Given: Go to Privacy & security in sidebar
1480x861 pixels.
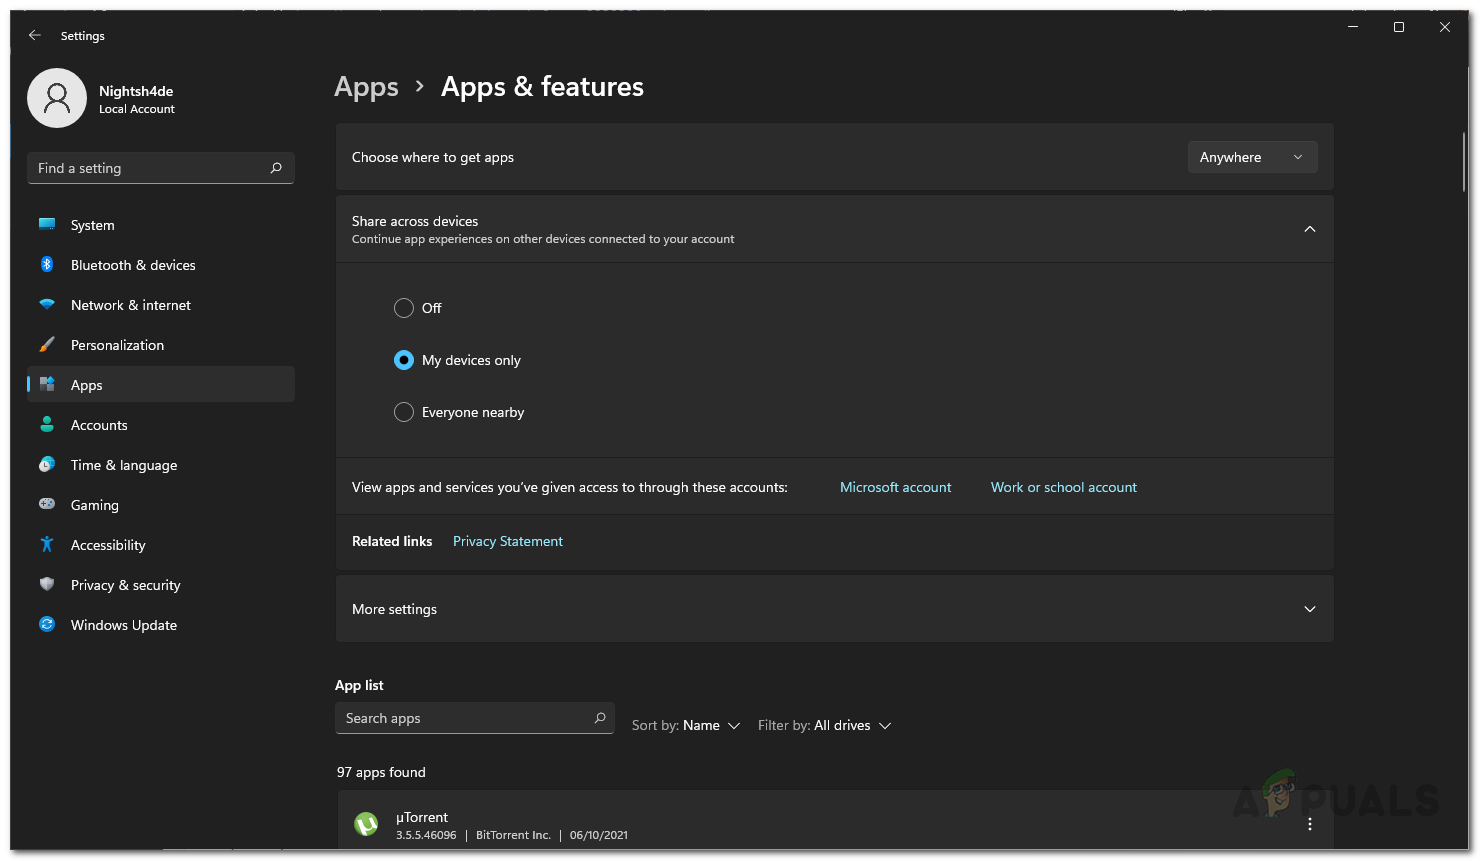Looking at the screenshot, I should click(125, 585).
